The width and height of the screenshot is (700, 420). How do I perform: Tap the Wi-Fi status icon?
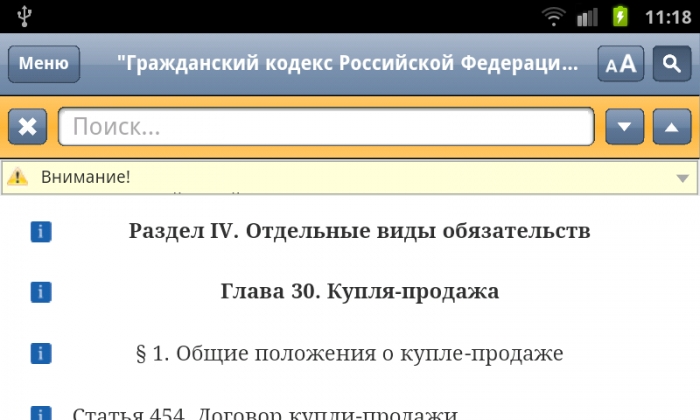554,17
